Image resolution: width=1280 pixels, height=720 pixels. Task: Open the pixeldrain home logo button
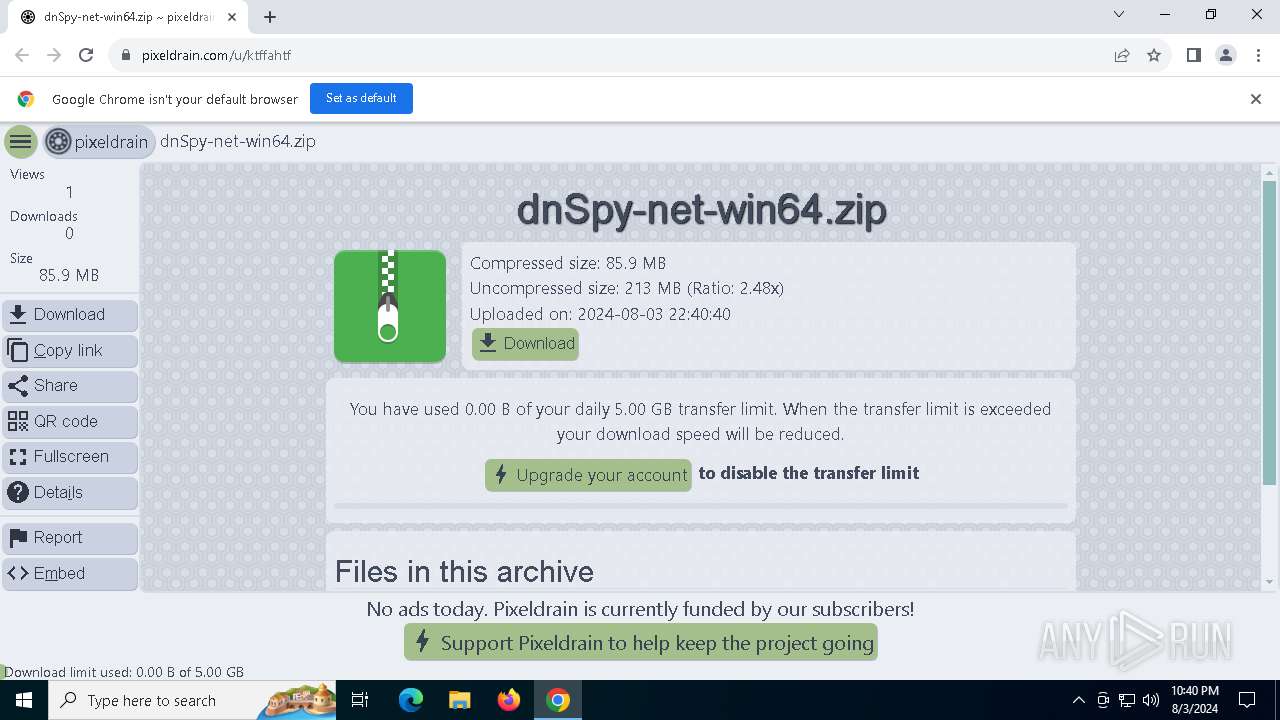98,142
